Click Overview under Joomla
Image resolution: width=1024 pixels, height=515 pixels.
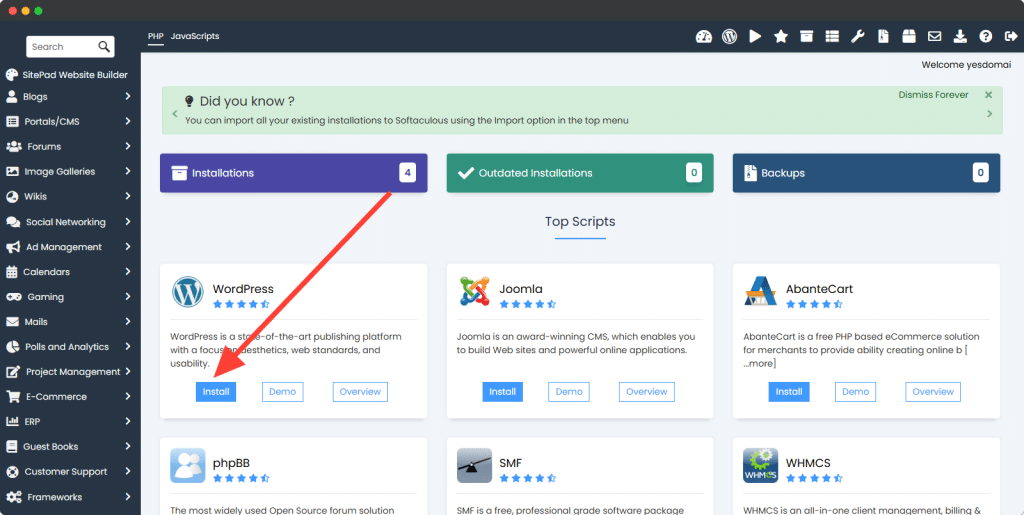click(x=647, y=392)
